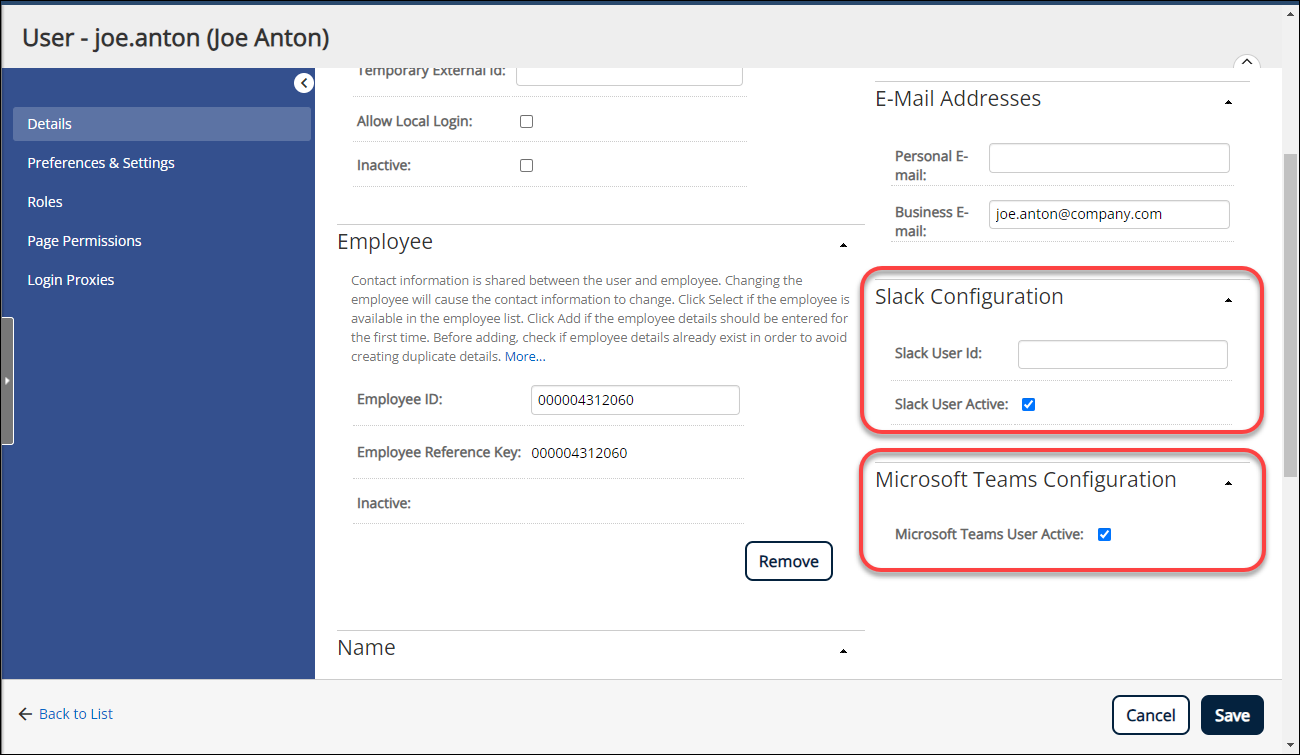Click the User - joe.anton page title
This screenshot has width=1300, height=755.
(176, 38)
